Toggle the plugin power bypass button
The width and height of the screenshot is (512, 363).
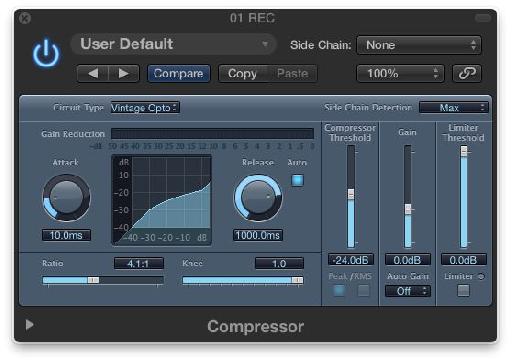[46, 54]
